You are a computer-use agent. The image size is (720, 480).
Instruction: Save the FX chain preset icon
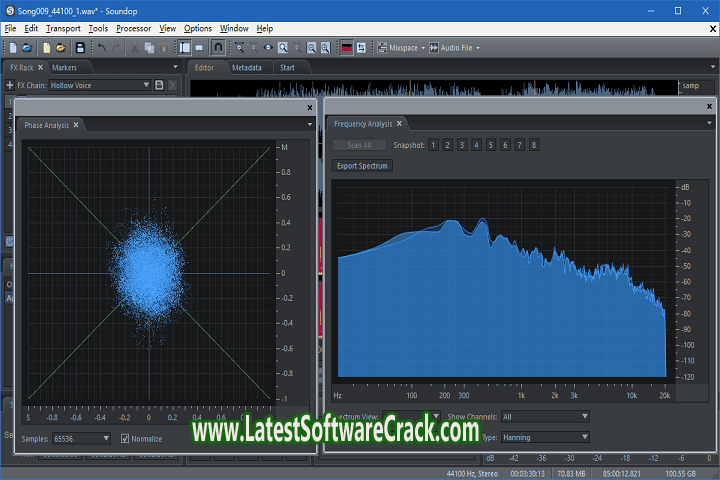click(159, 85)
